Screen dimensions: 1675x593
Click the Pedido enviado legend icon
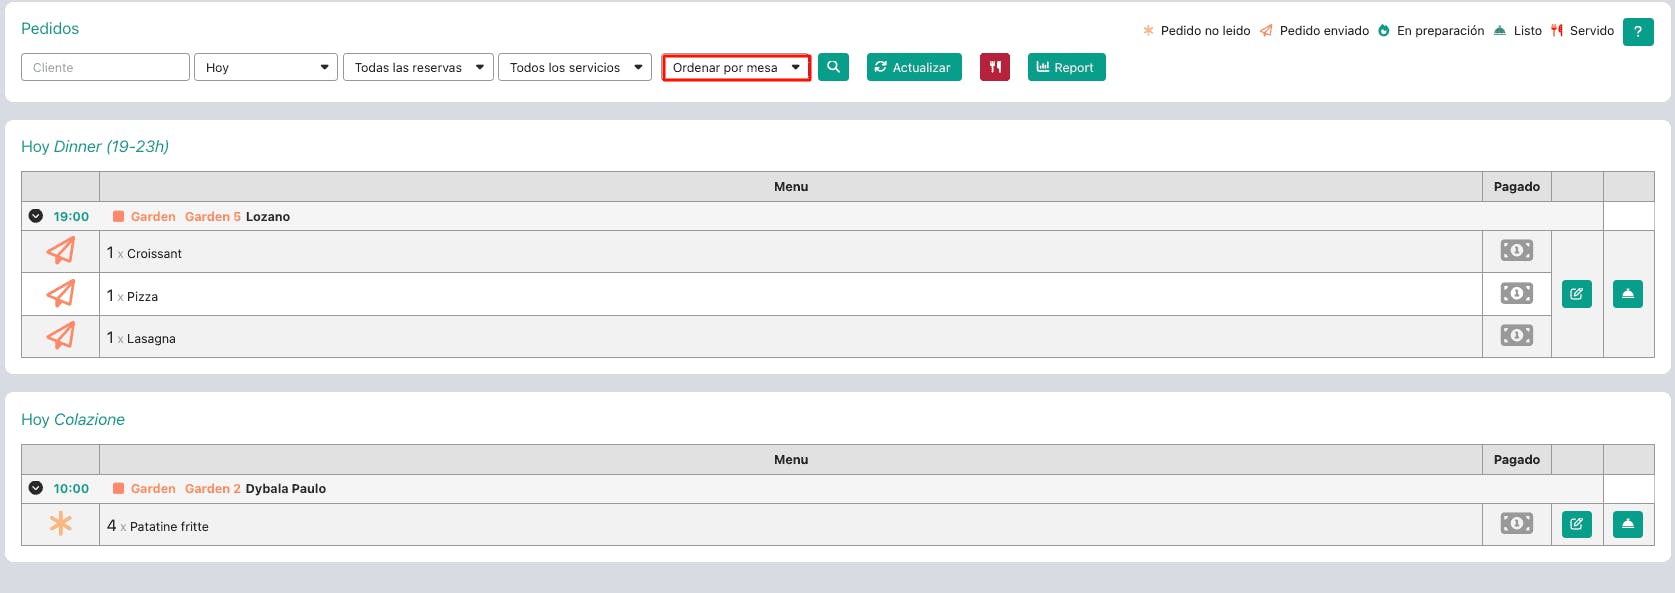1266,31
